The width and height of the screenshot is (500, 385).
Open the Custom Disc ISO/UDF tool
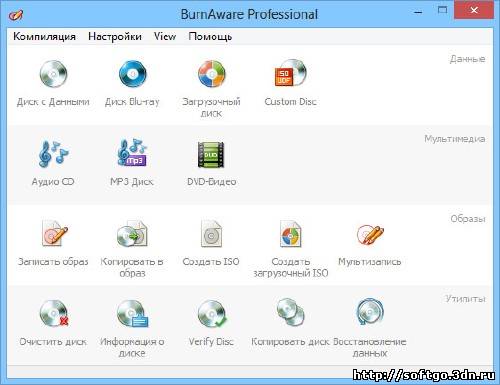tap(290, 73)
